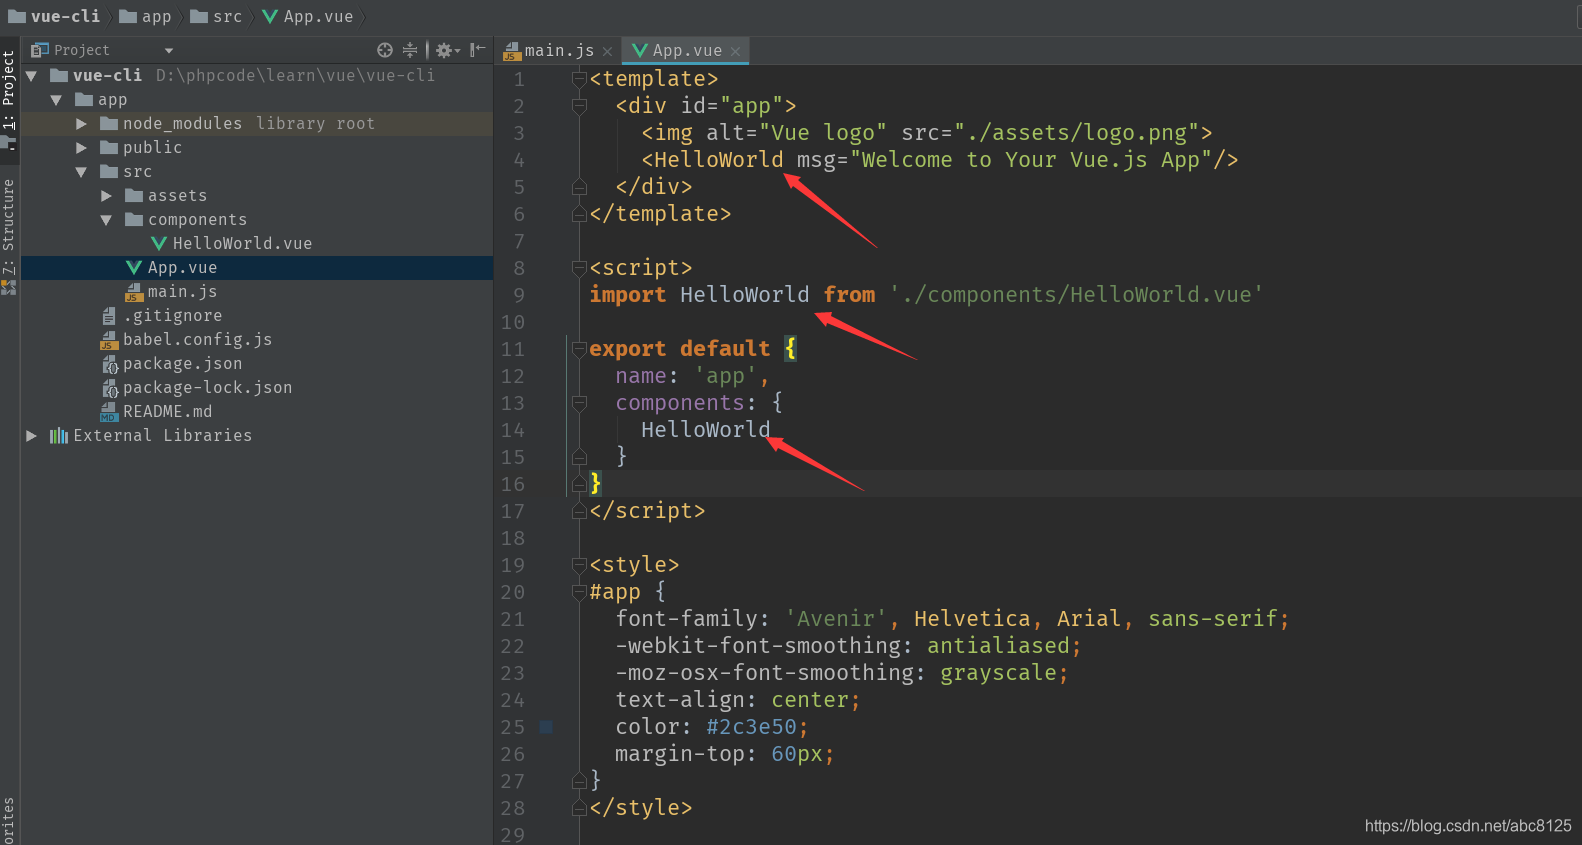Click the #2c3e50 color swatch in gutter

point(546,727)
